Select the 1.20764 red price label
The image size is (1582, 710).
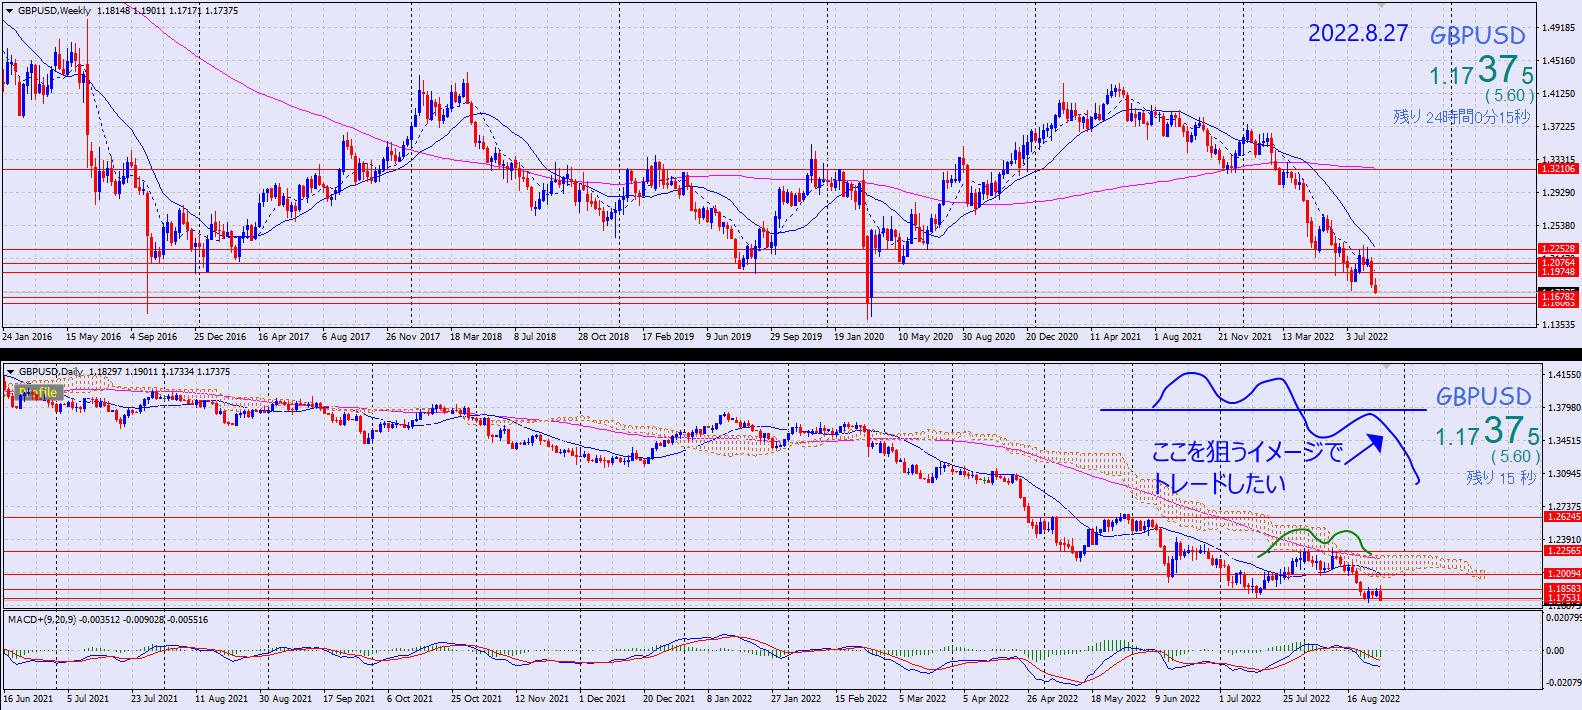(1559, 263)
